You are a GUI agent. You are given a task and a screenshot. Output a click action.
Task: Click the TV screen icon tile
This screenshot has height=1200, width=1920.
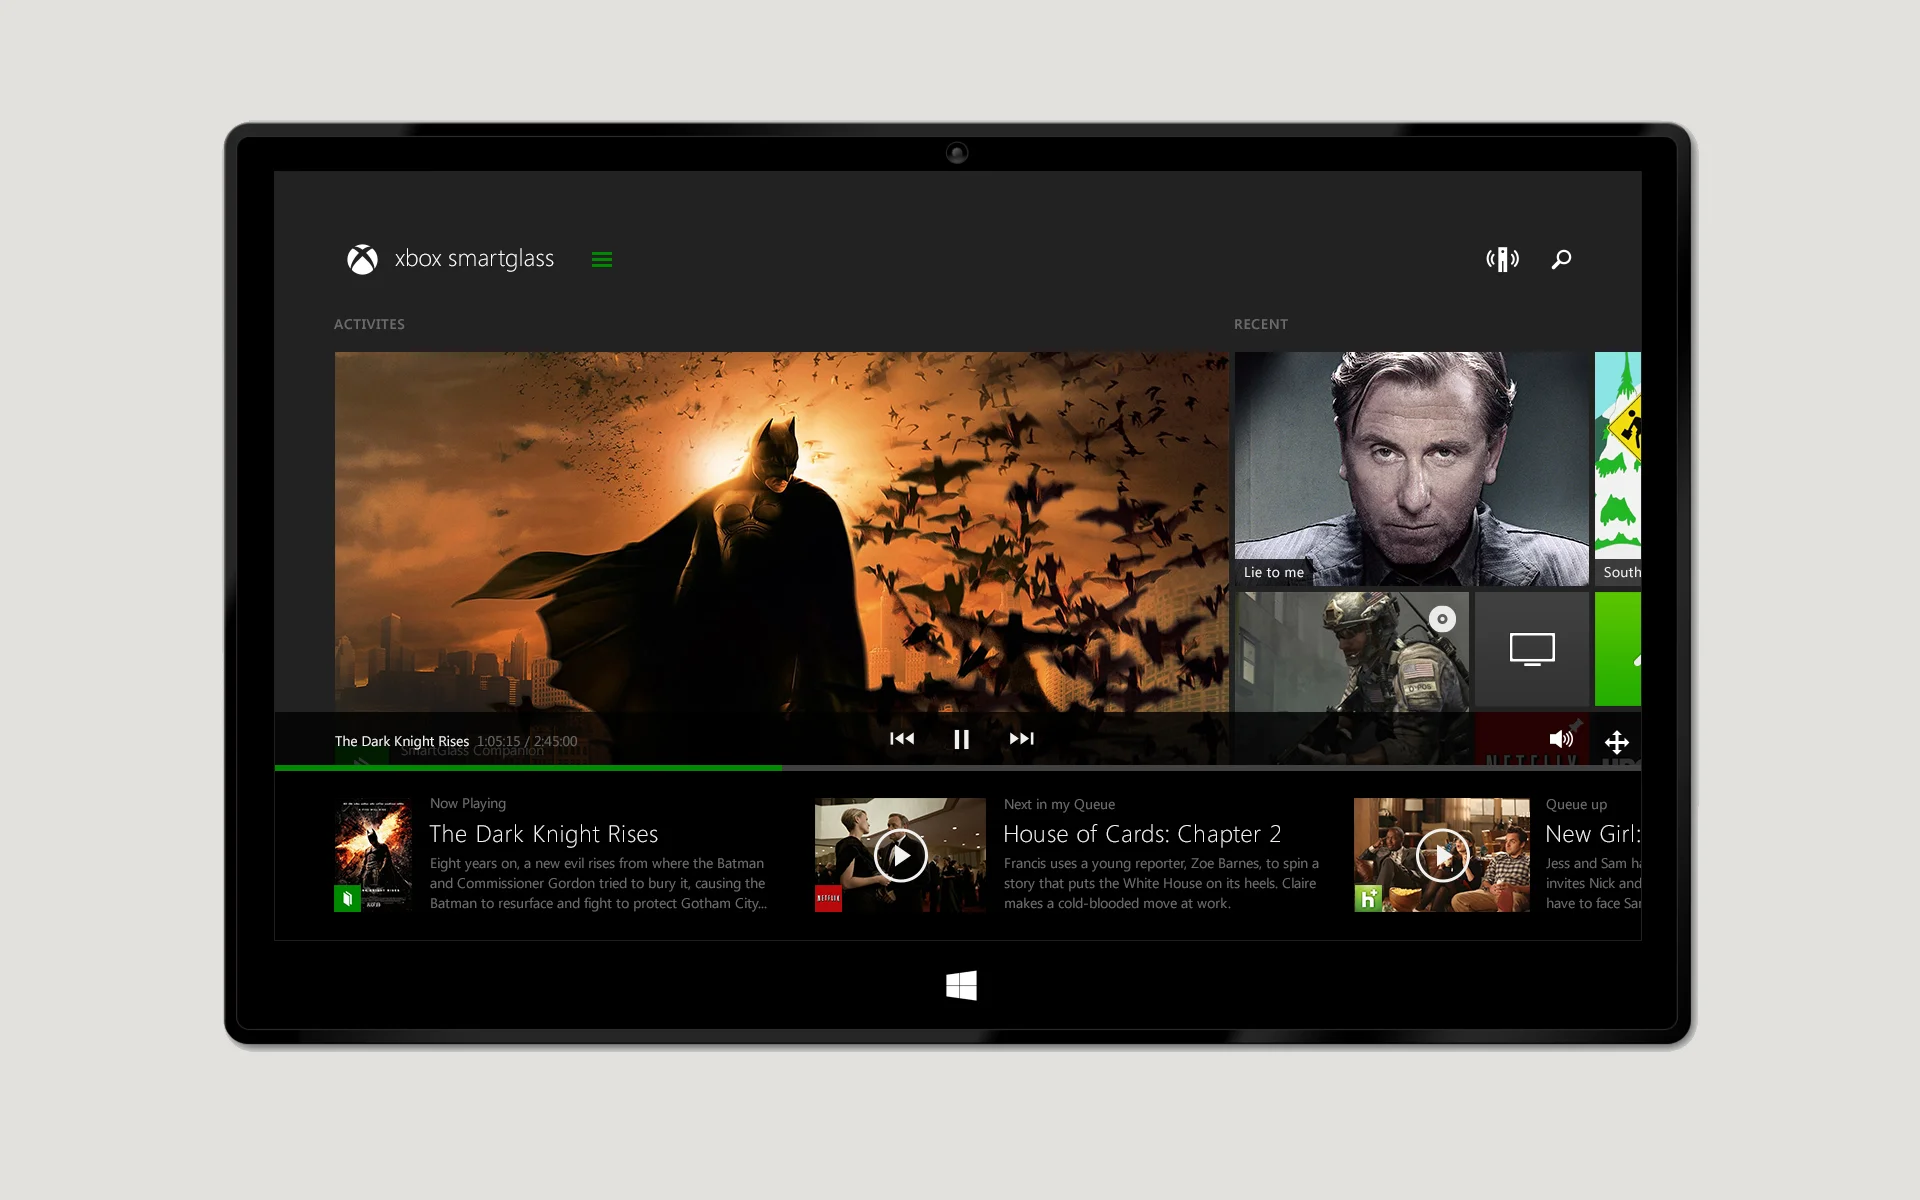(x=1531, y=649)
